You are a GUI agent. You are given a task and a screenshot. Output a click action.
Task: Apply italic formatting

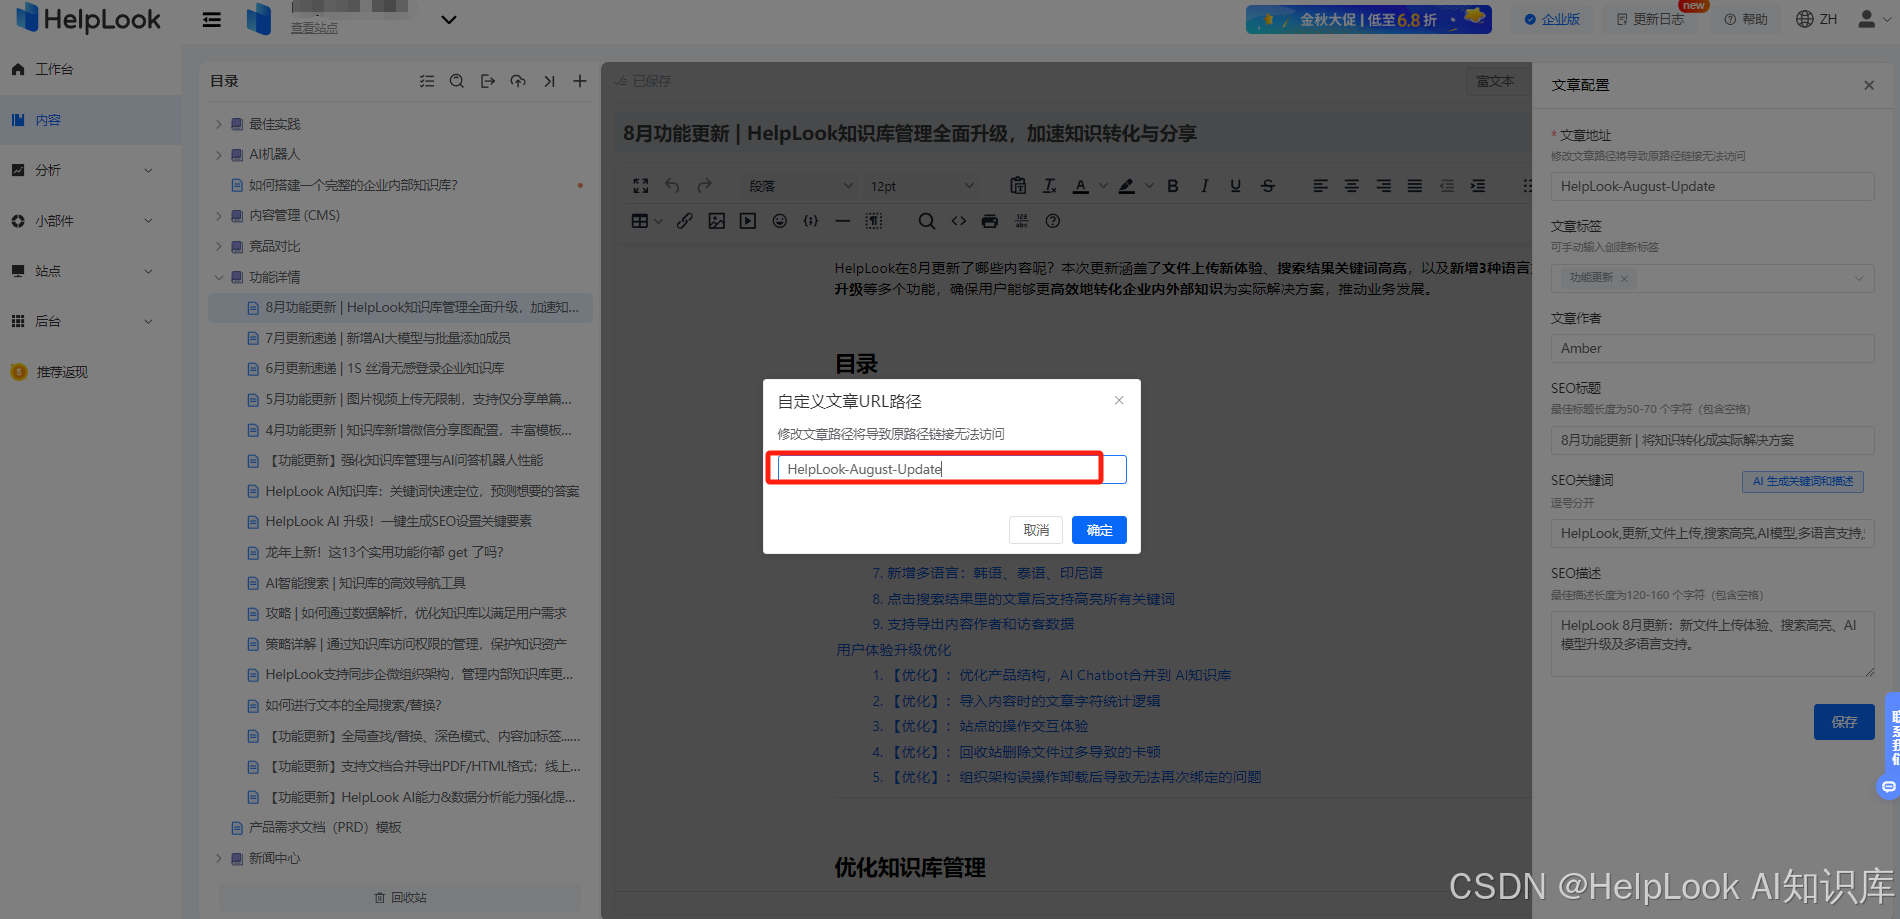click(x=1204, y=186)
